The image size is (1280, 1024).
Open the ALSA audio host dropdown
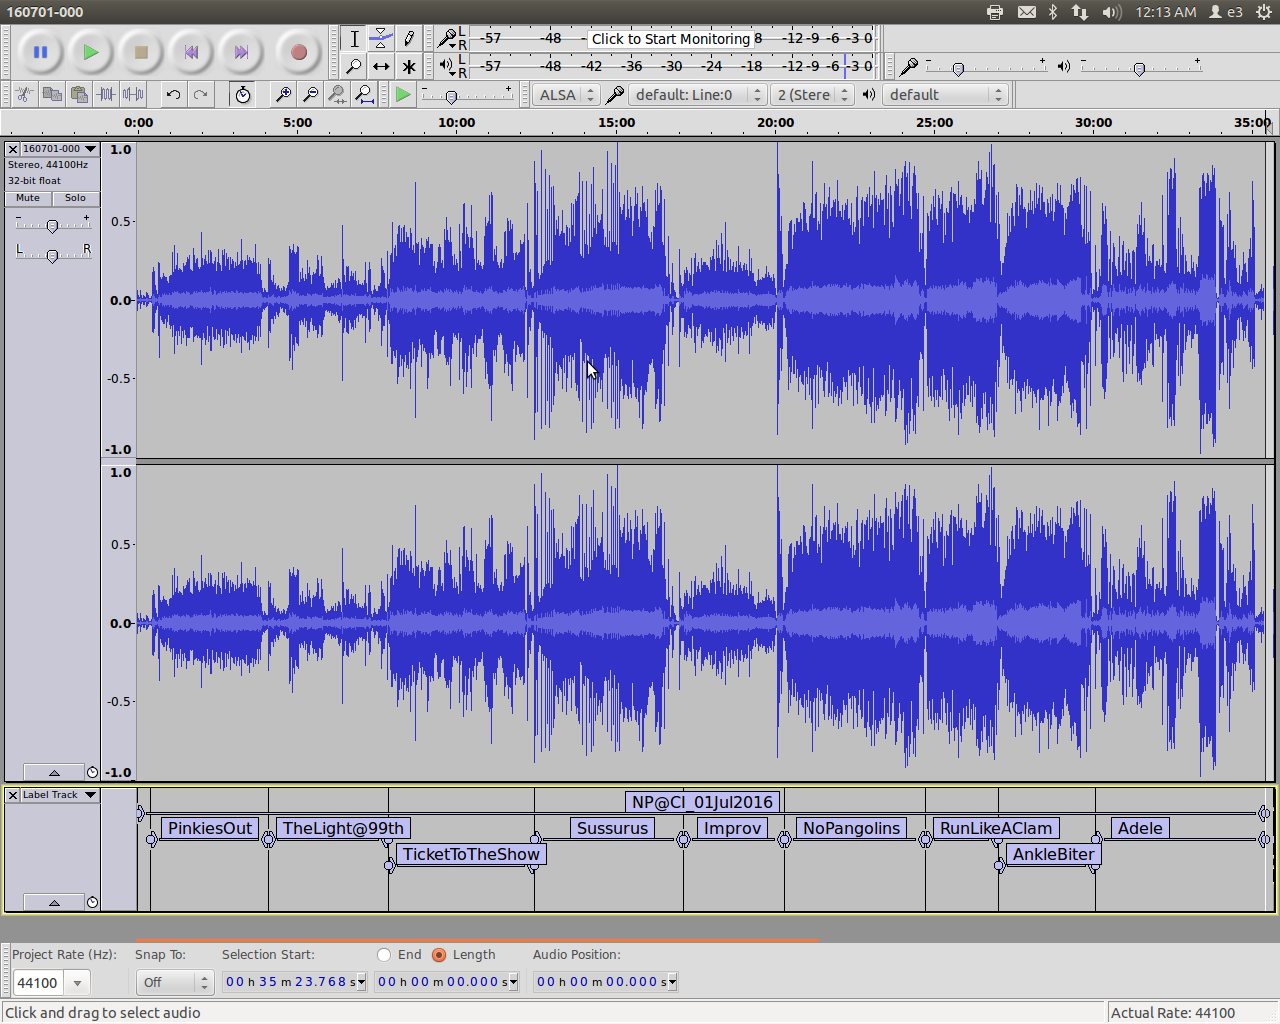tap(565, 95)
